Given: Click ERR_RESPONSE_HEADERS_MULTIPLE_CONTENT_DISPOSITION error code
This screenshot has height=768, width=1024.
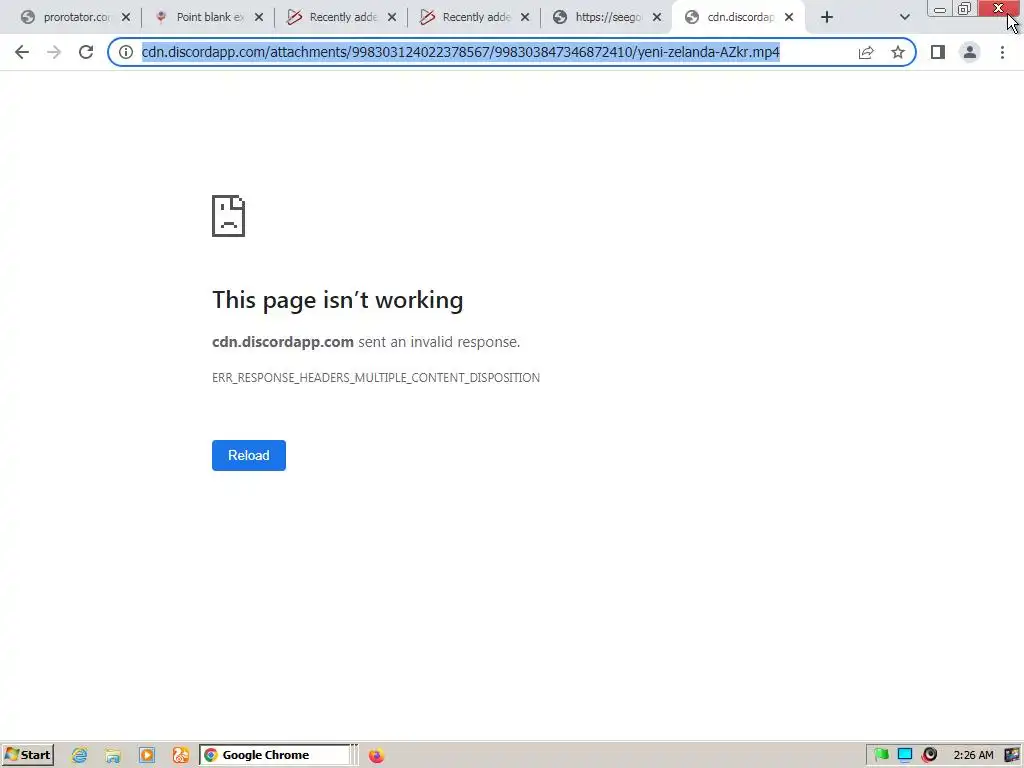Looking at the screenshot, I should 376,377.
